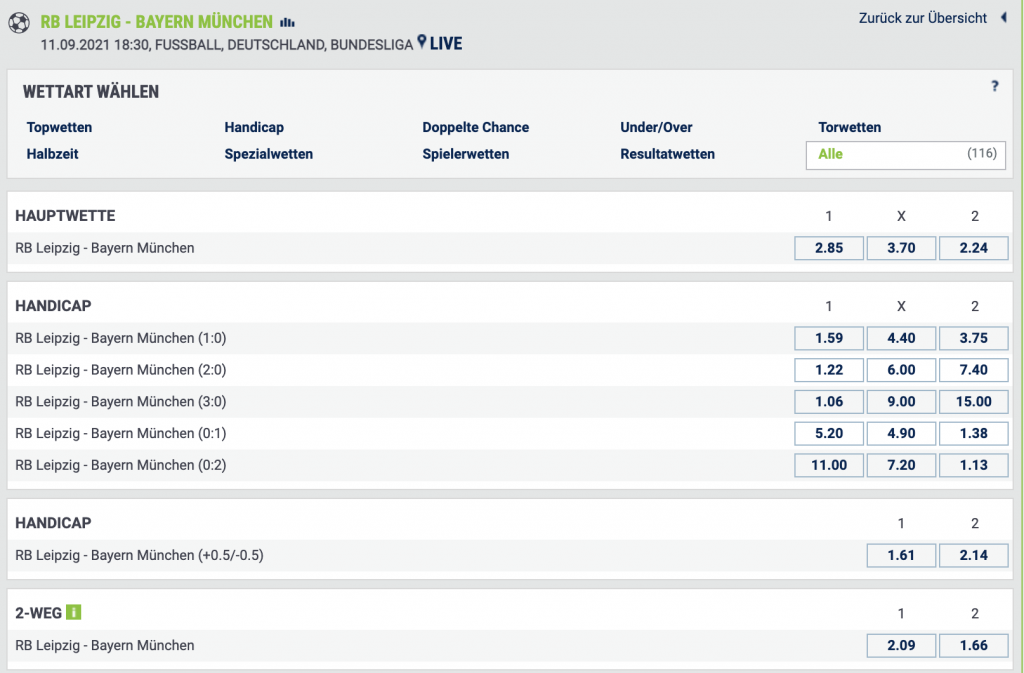Click the soccer ball sport icon

click(x=18, y=23)
